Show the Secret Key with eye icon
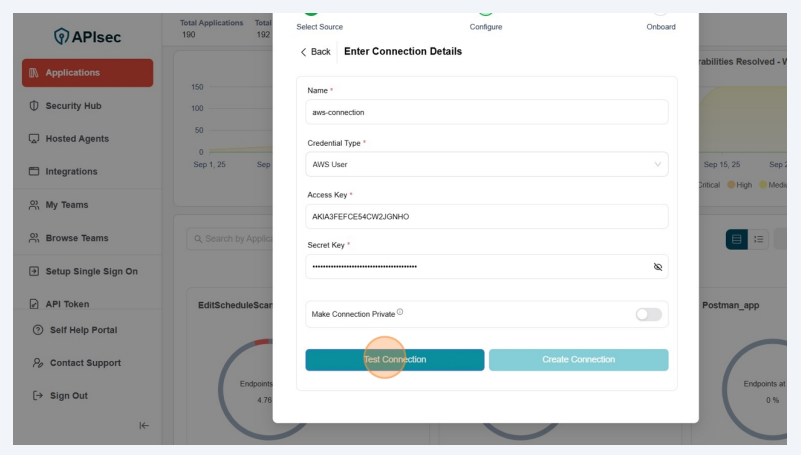This screenshot has height=455, width=801. pyautogui.click(x=657, y=267)
